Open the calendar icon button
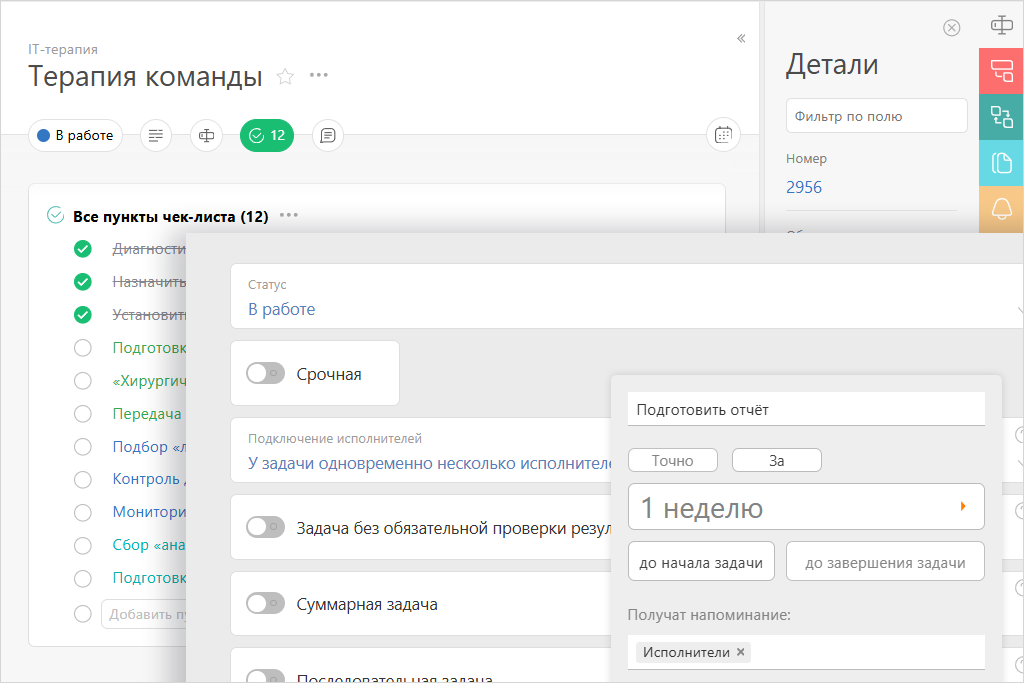 coord(723,135)
